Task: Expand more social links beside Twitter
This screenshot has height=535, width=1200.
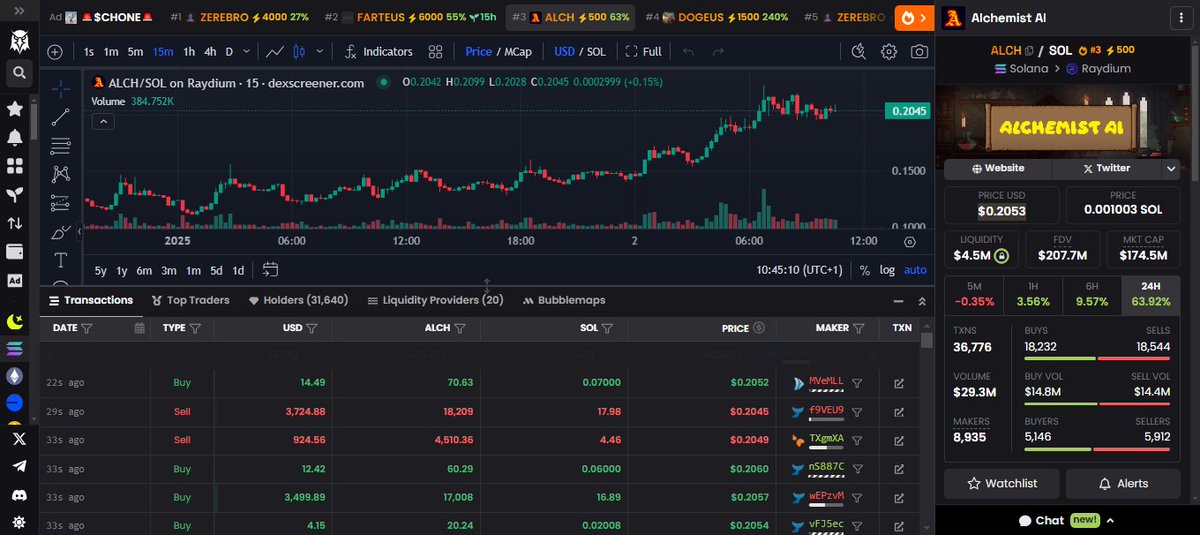Action: pyautogui.click(x=1171, y=169)
